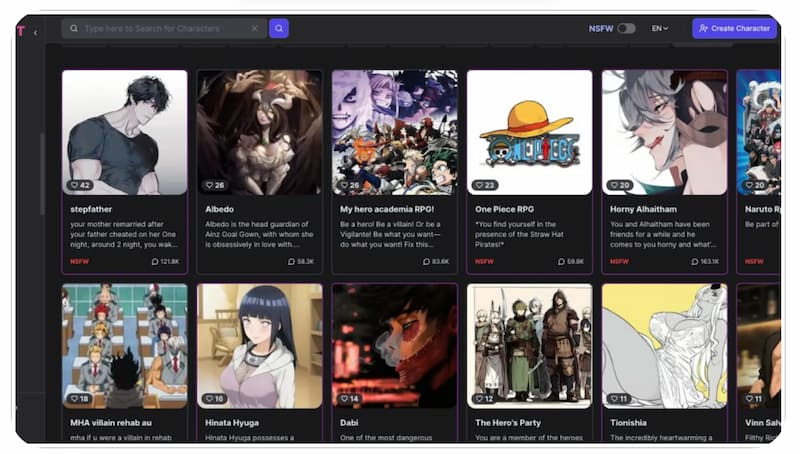Click The Hero's Party thumbnail image
Viewport: 800px width, 454px height.
coord(530,346)
